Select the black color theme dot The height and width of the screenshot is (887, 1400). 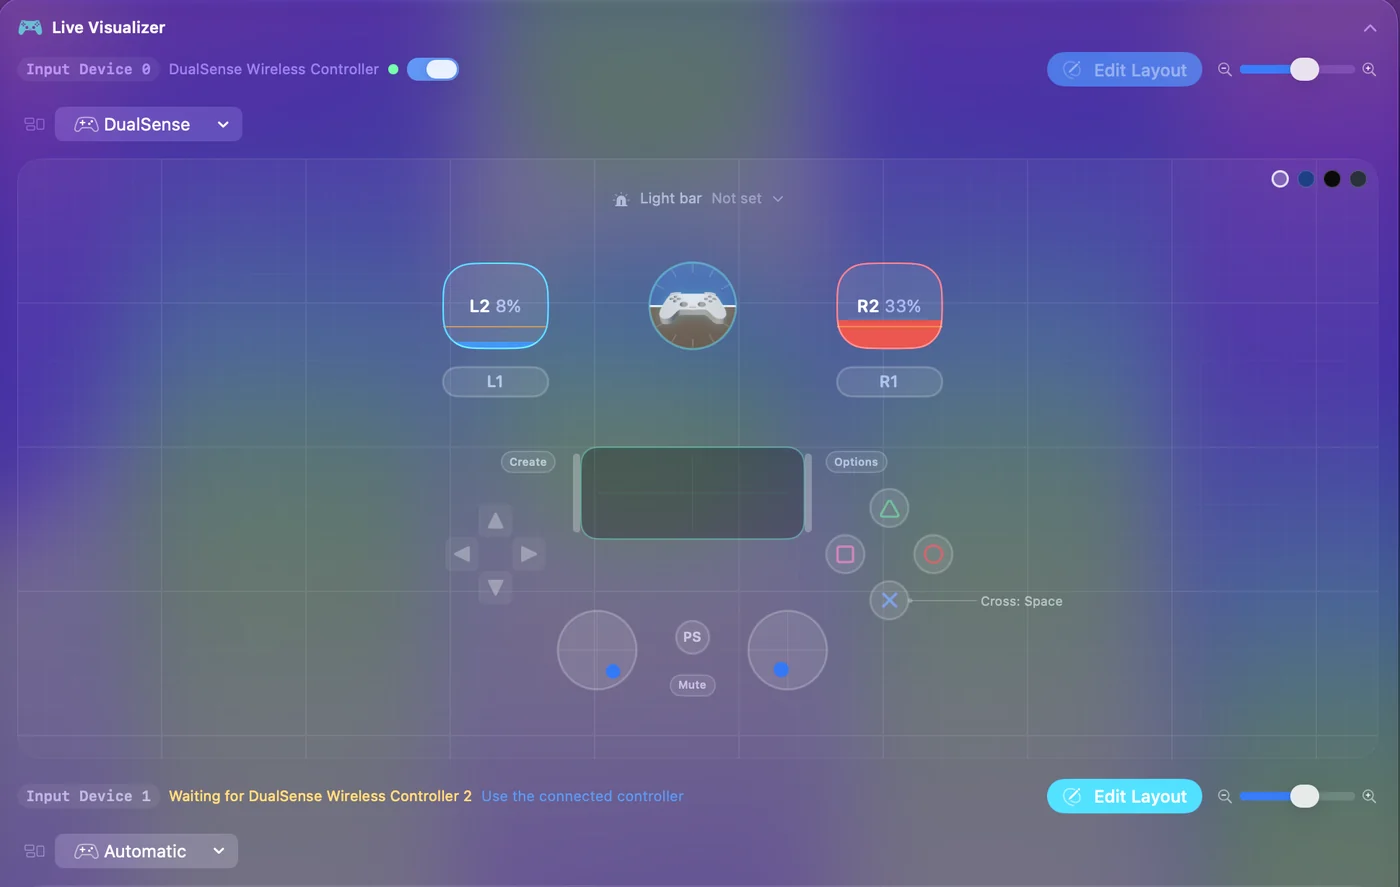(x=1332, y=179)
